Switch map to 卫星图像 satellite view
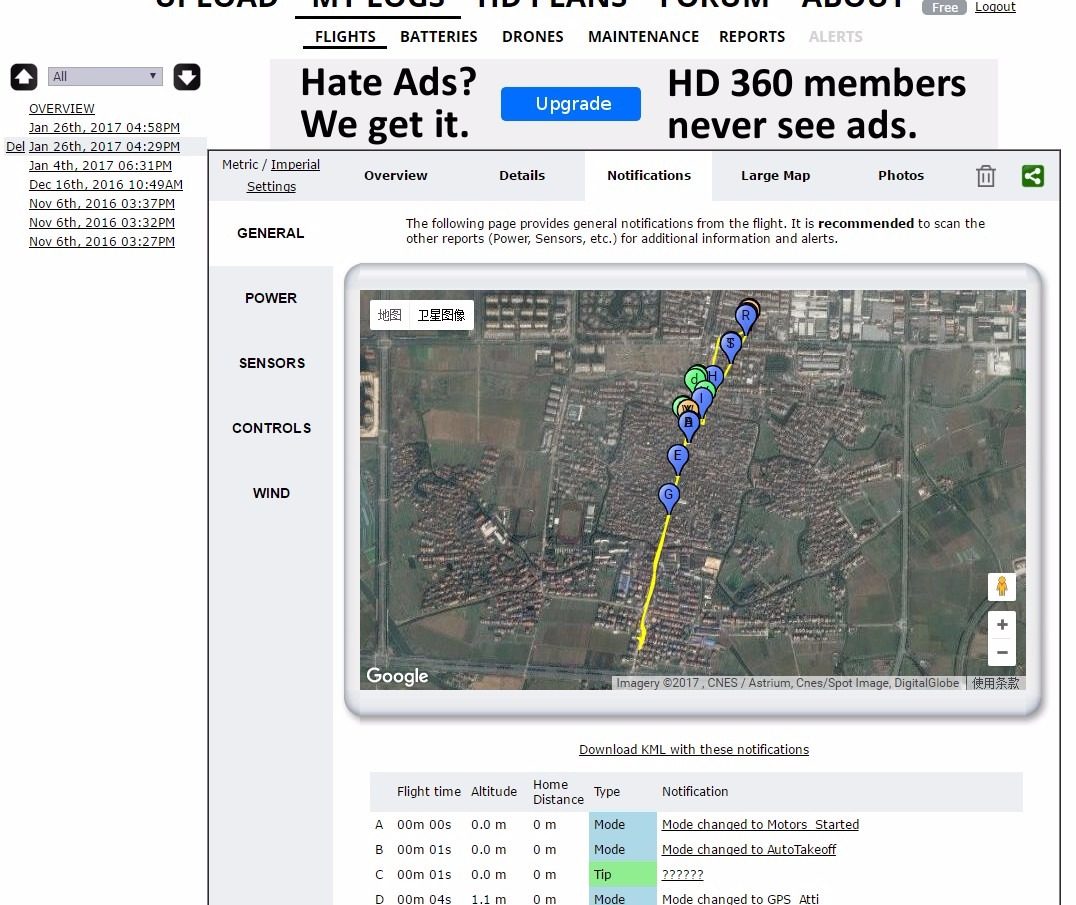This screenshot has width=1076, height=905. tap(441, 315)
